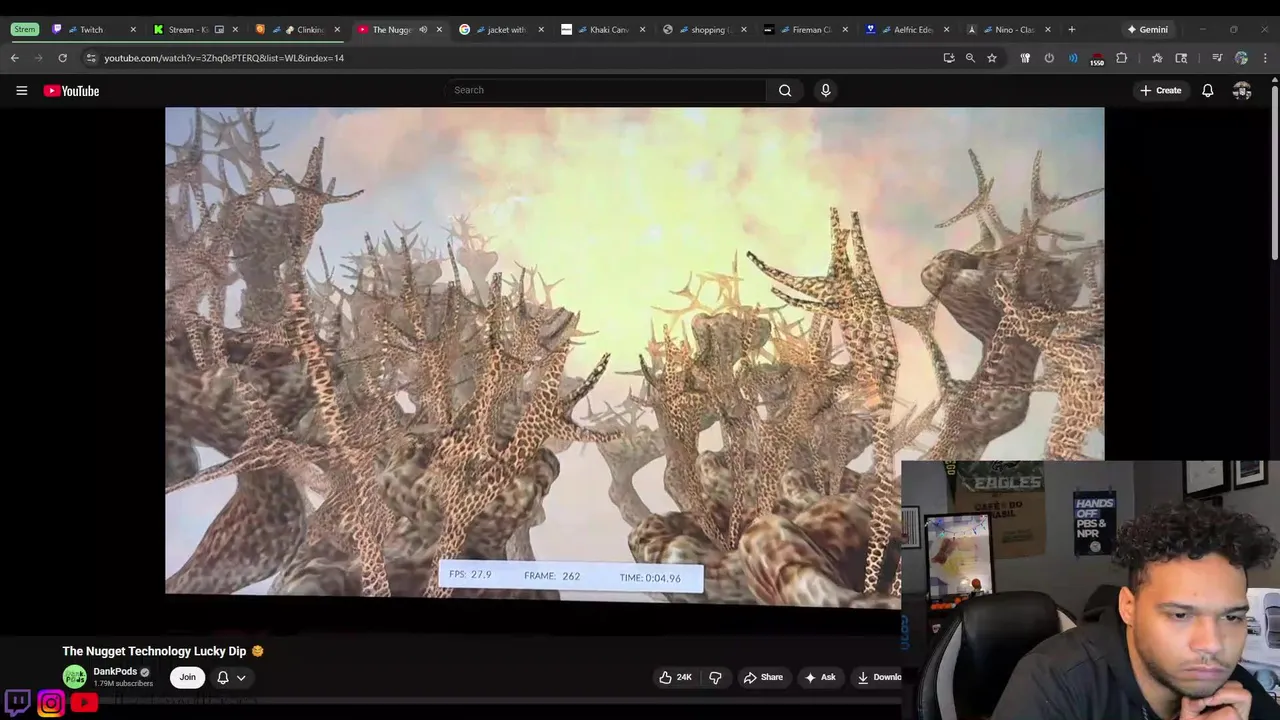Go back with the browser back arrow
1280x720 pixels.
pyautogui.click(x=14, y=58)
